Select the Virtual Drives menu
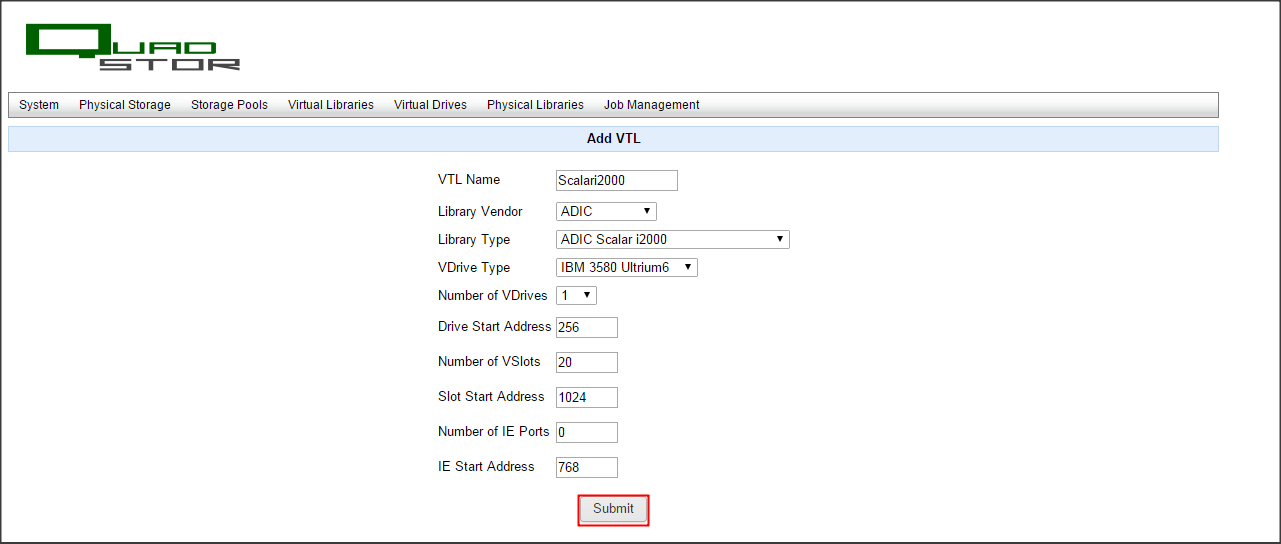This screenshot has height=544, width=1281. click(x=430, y=105)
